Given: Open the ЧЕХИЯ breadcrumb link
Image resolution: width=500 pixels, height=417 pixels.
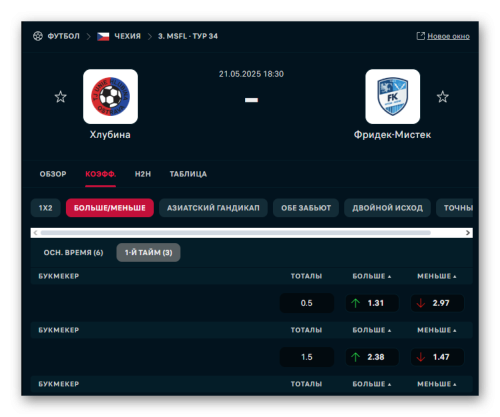Looking at the screenshot, I should (x=128, y=36).
